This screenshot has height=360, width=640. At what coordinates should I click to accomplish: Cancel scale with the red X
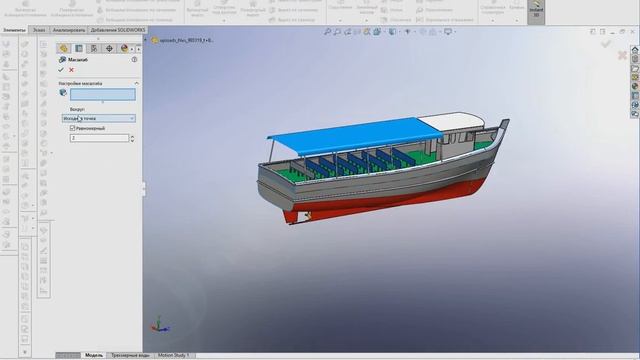pyautogui.click(x=71, y=70)
